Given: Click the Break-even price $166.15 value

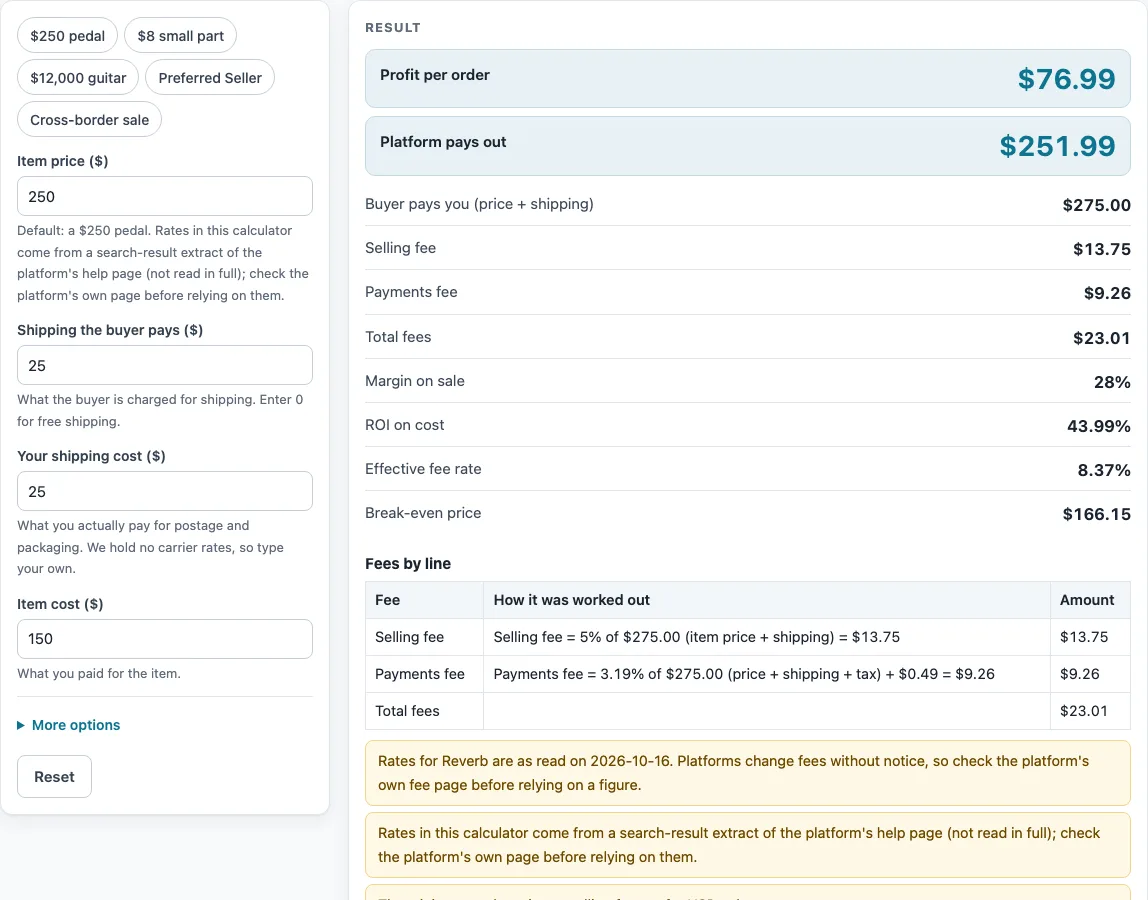Looking at the screenshot, I should pos(1096,514).
